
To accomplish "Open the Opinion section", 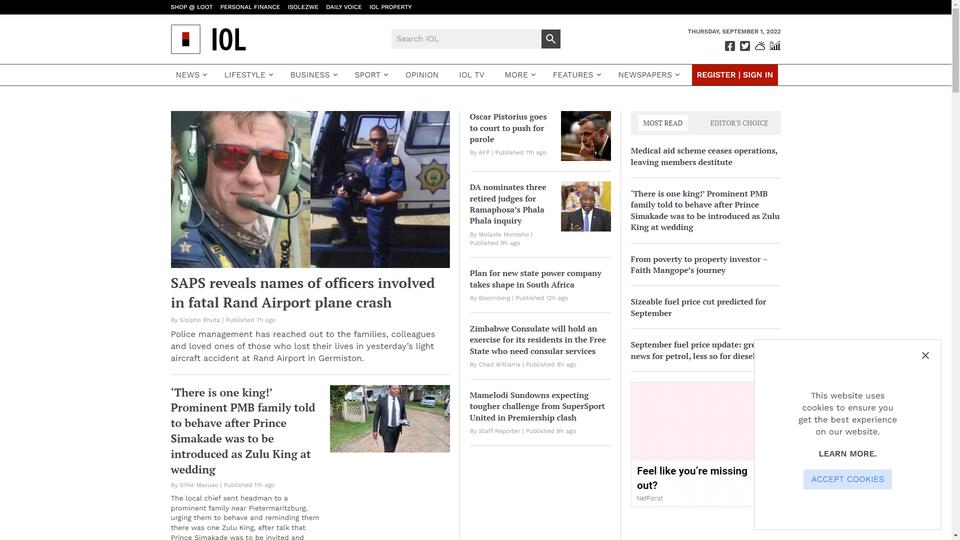I will click(x=422, y=75).
